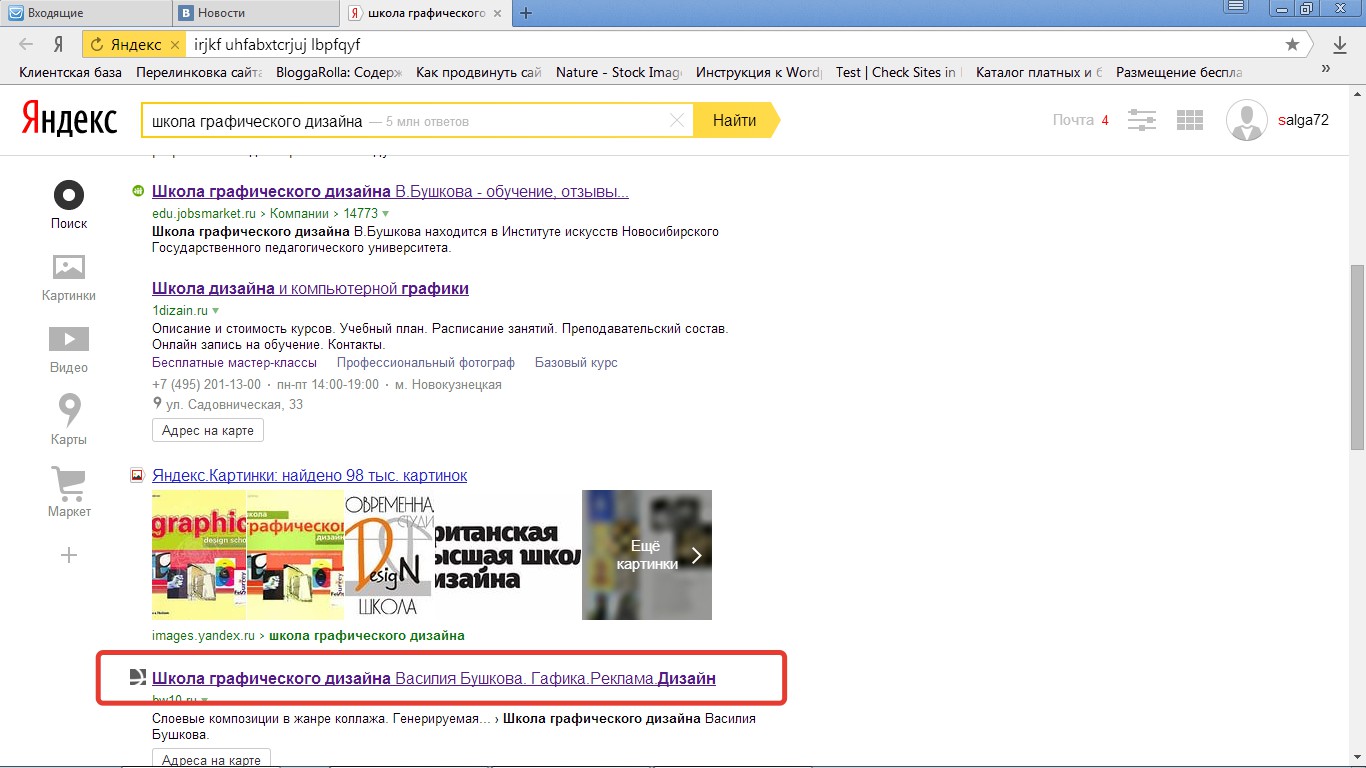Open a new browser tab with plus
The width and height of the screenshot is (1366, 768).
(x=526, y=13)
